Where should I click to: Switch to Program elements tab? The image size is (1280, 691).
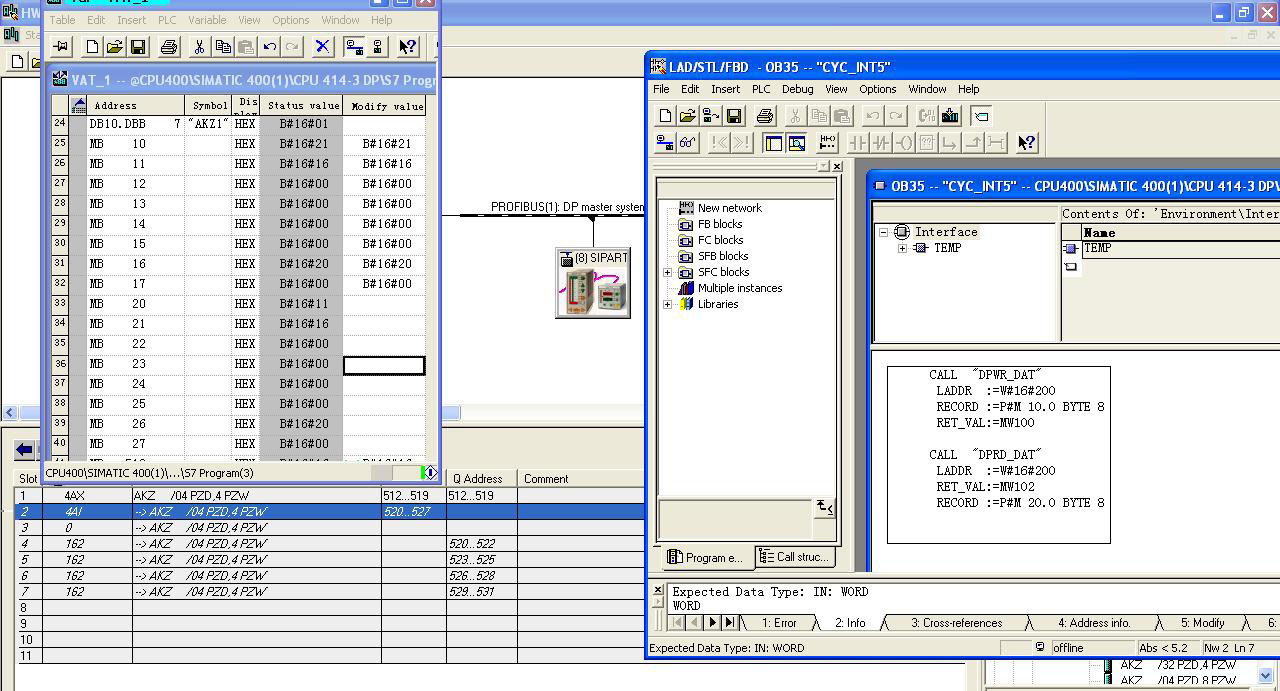pos(705,557)
